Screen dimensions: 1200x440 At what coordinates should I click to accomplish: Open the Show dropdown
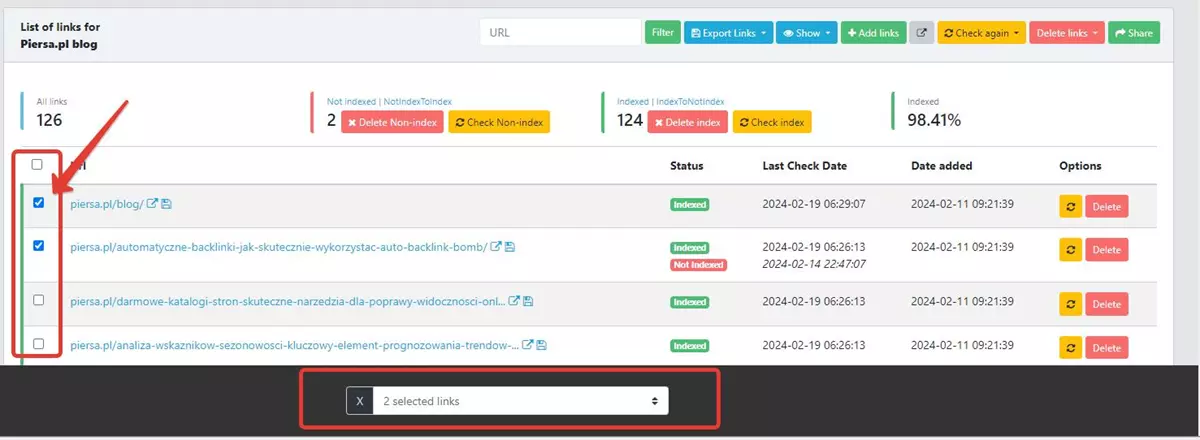point(806,33)
